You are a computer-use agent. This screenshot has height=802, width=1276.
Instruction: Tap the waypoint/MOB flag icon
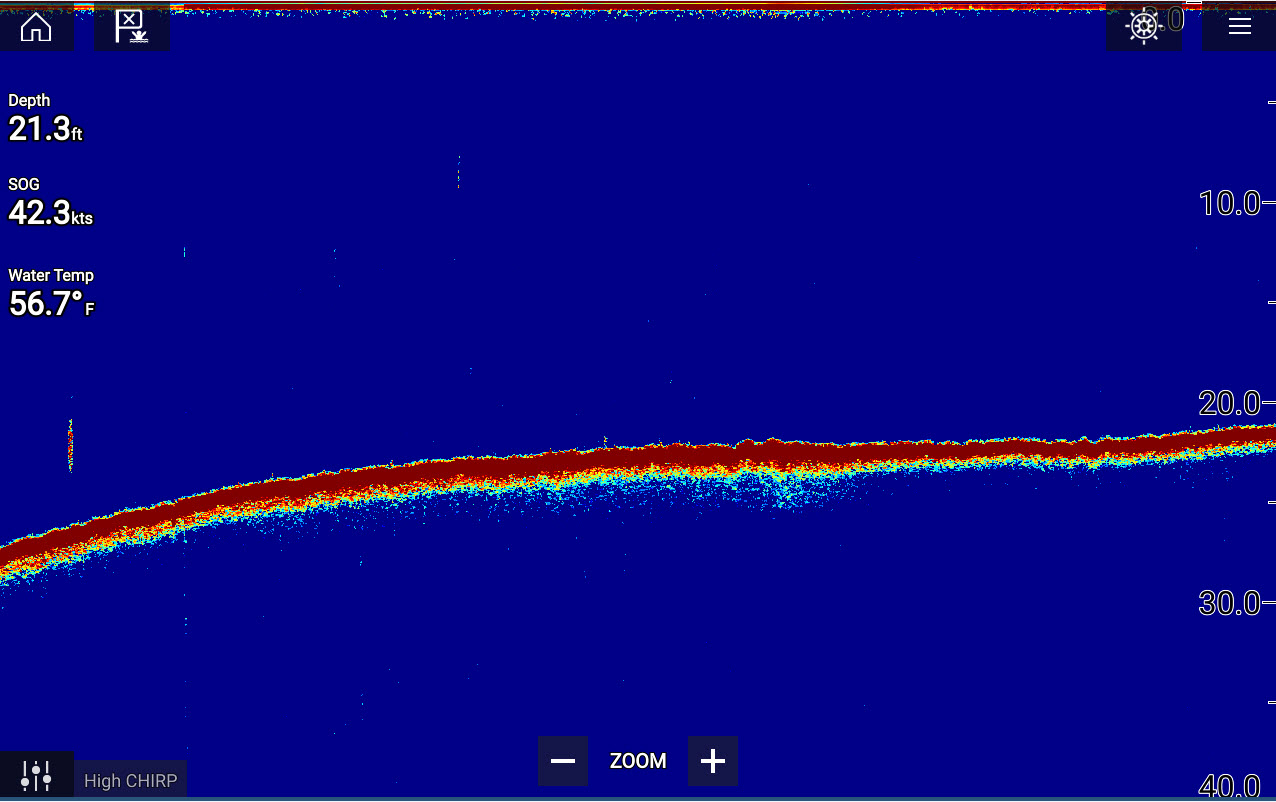(131, 27)
